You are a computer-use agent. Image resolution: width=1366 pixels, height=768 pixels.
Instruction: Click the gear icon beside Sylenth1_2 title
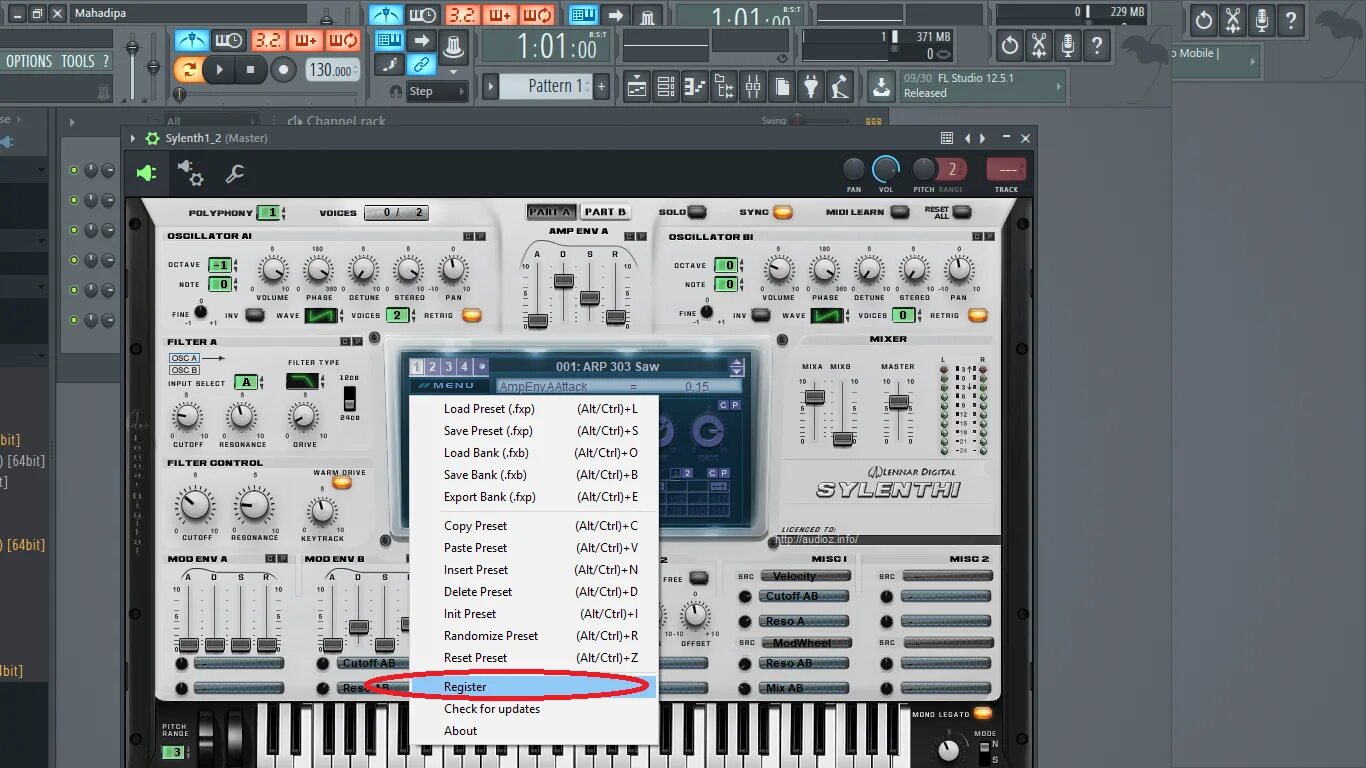pos(152,138)
